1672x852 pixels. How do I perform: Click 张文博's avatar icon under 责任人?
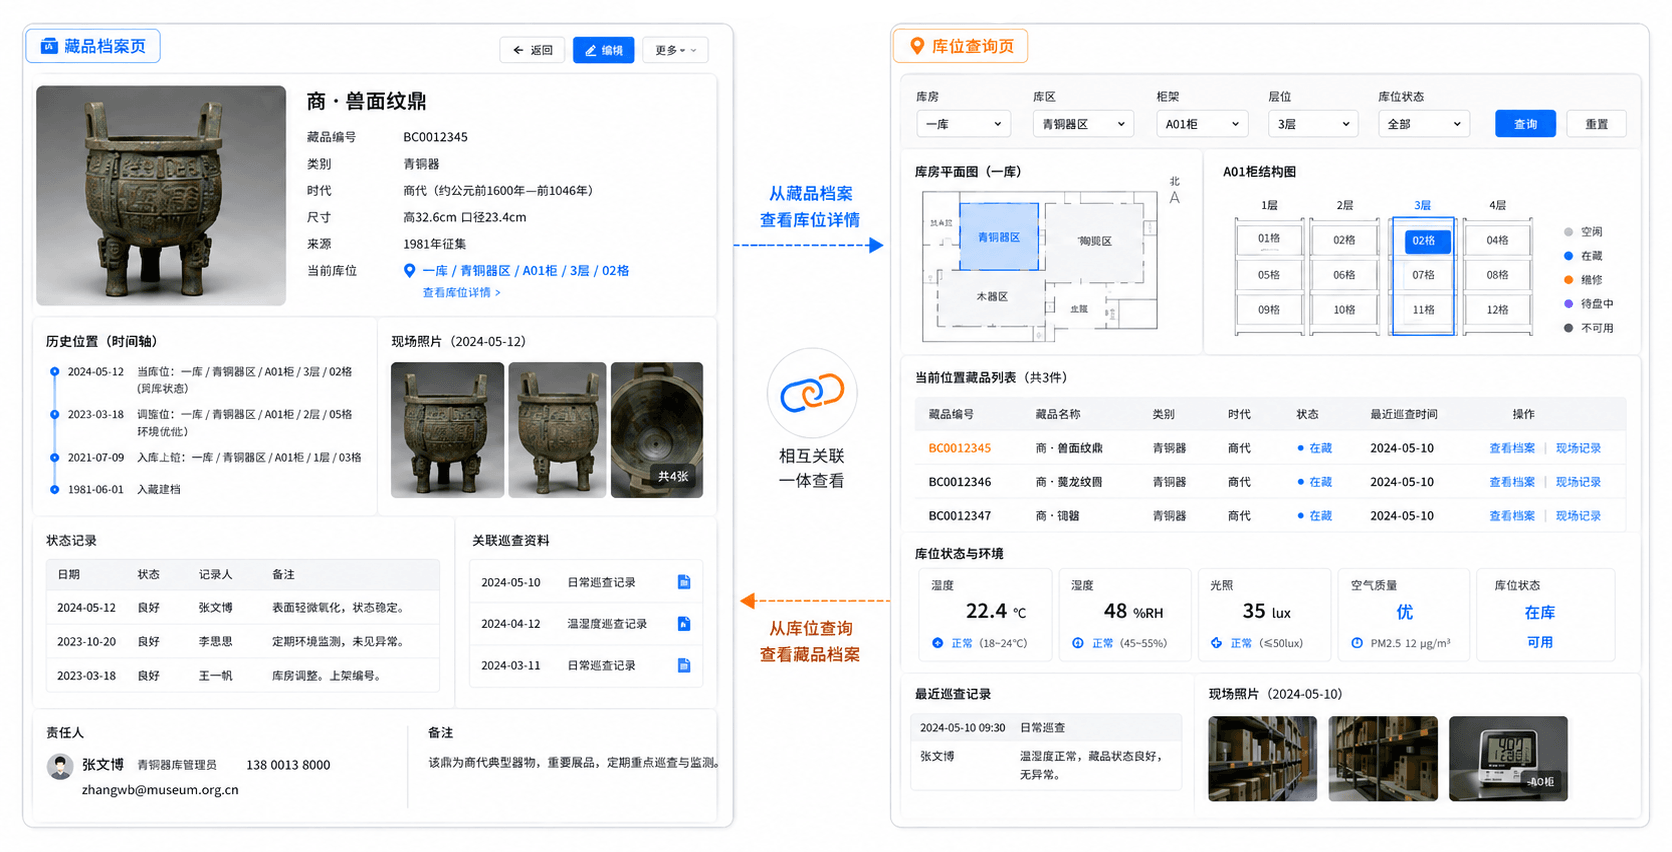tap(60, 766)
